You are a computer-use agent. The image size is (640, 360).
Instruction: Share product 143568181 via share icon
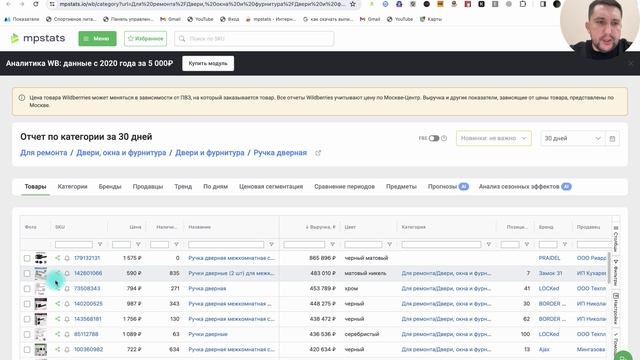(58, 319)
